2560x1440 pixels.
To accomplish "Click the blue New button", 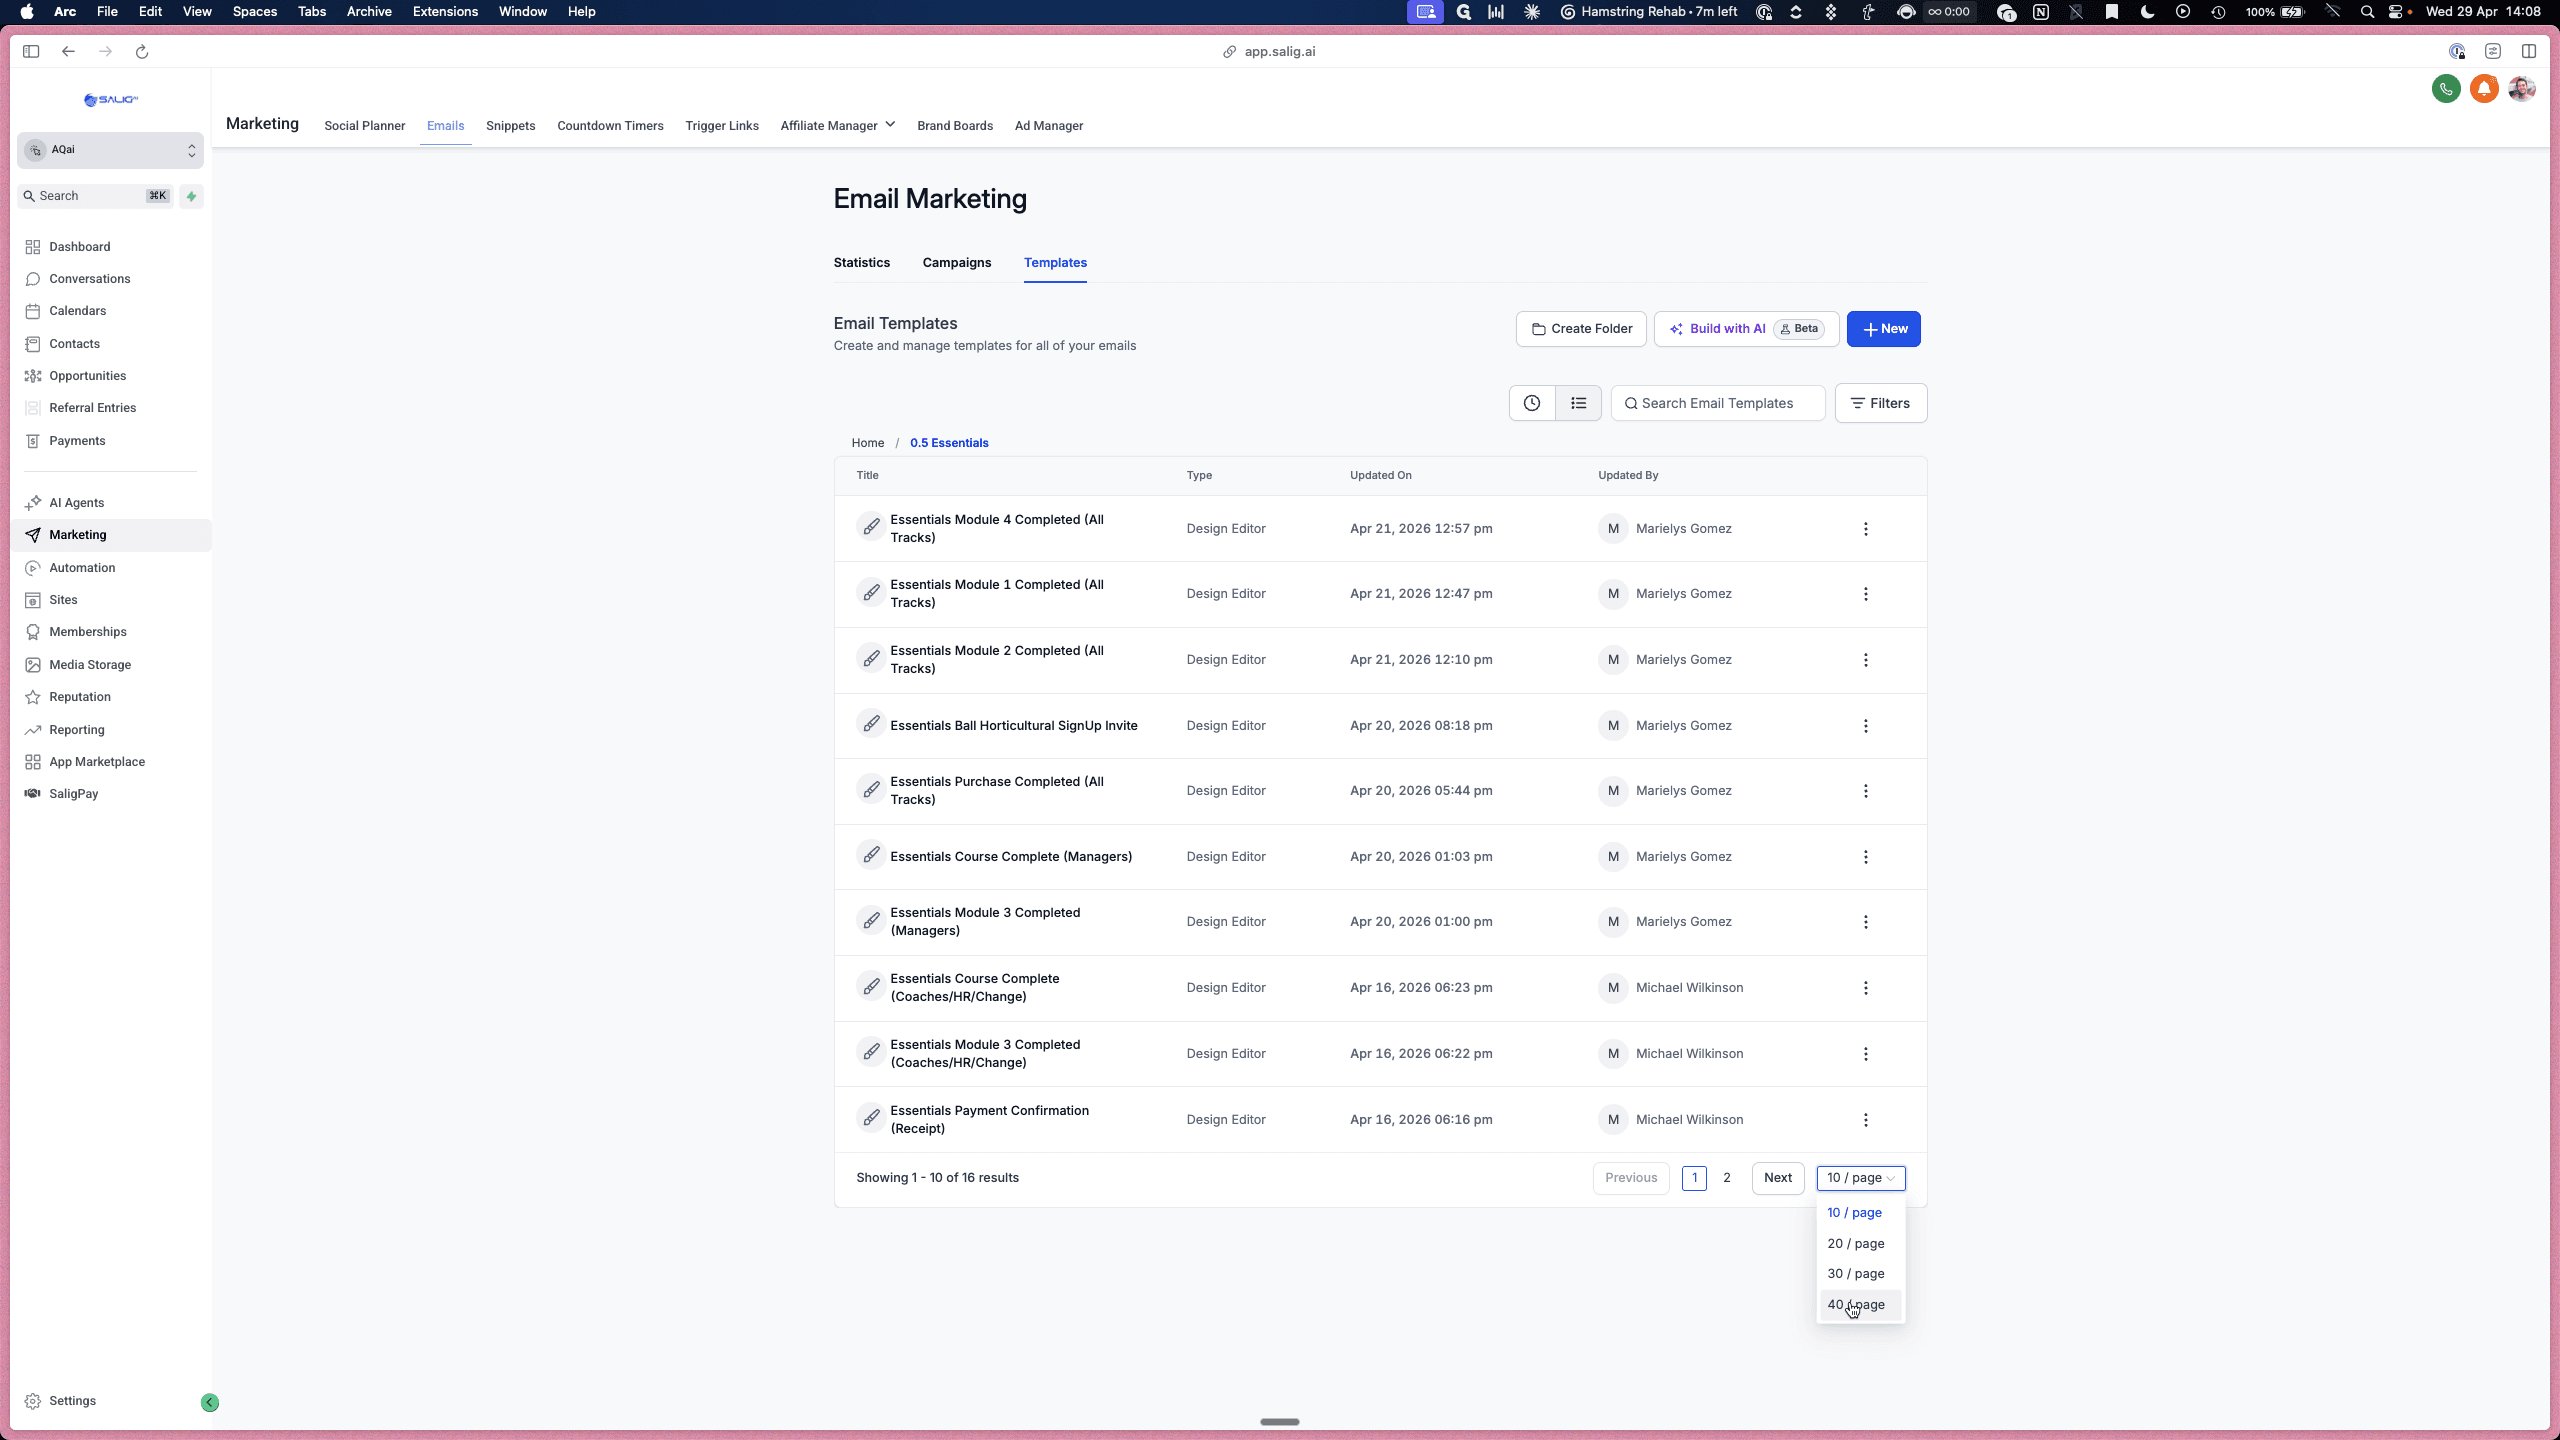I will point(1884,329).
